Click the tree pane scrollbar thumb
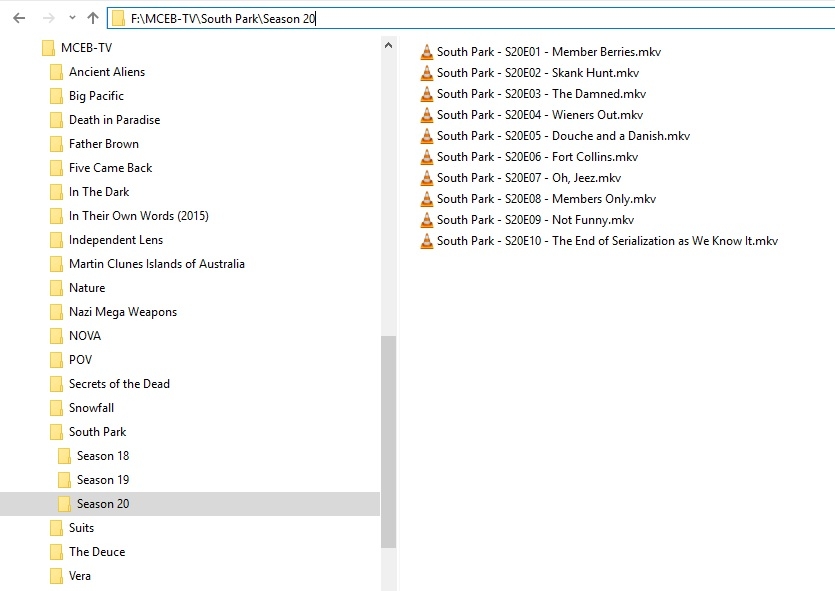Screen dimensions: 835x591 388,442
